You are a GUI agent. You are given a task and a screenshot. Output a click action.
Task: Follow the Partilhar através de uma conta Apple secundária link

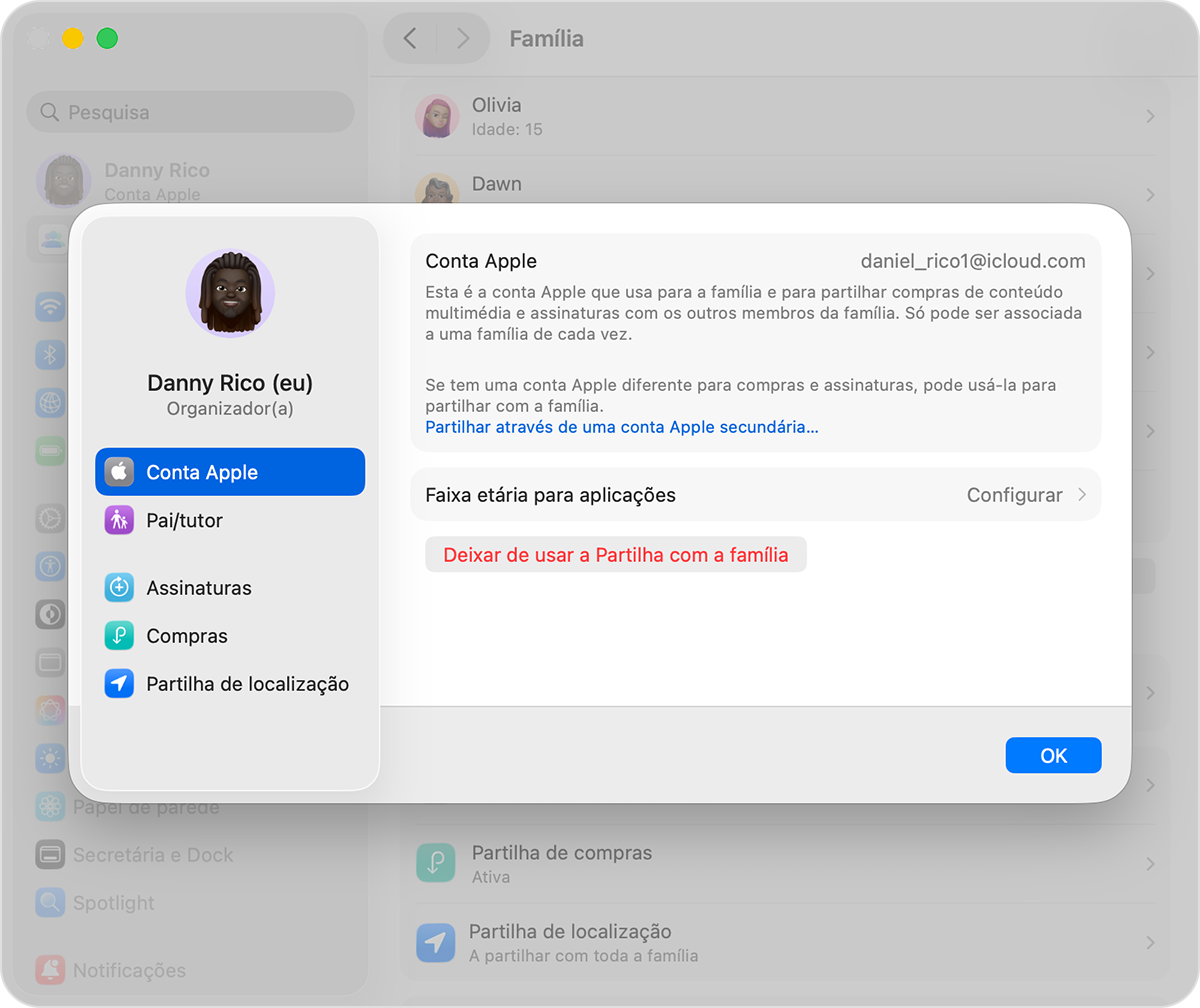click(x=619, y=427)
